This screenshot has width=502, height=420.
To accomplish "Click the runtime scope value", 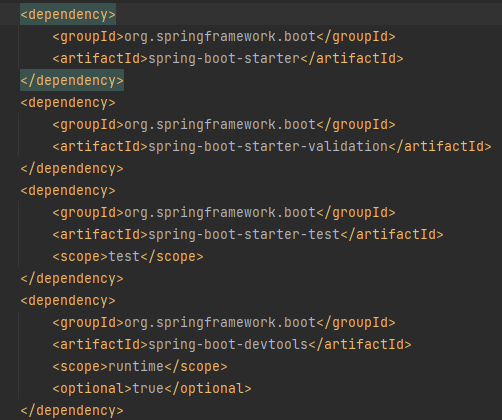I will tap(136, 367).
